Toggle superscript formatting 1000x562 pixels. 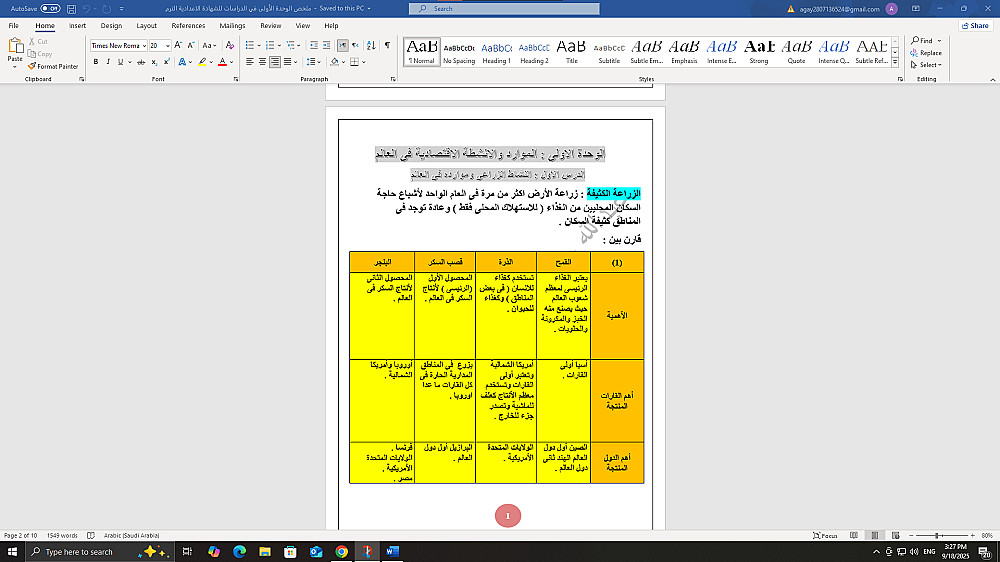point(166,62)
